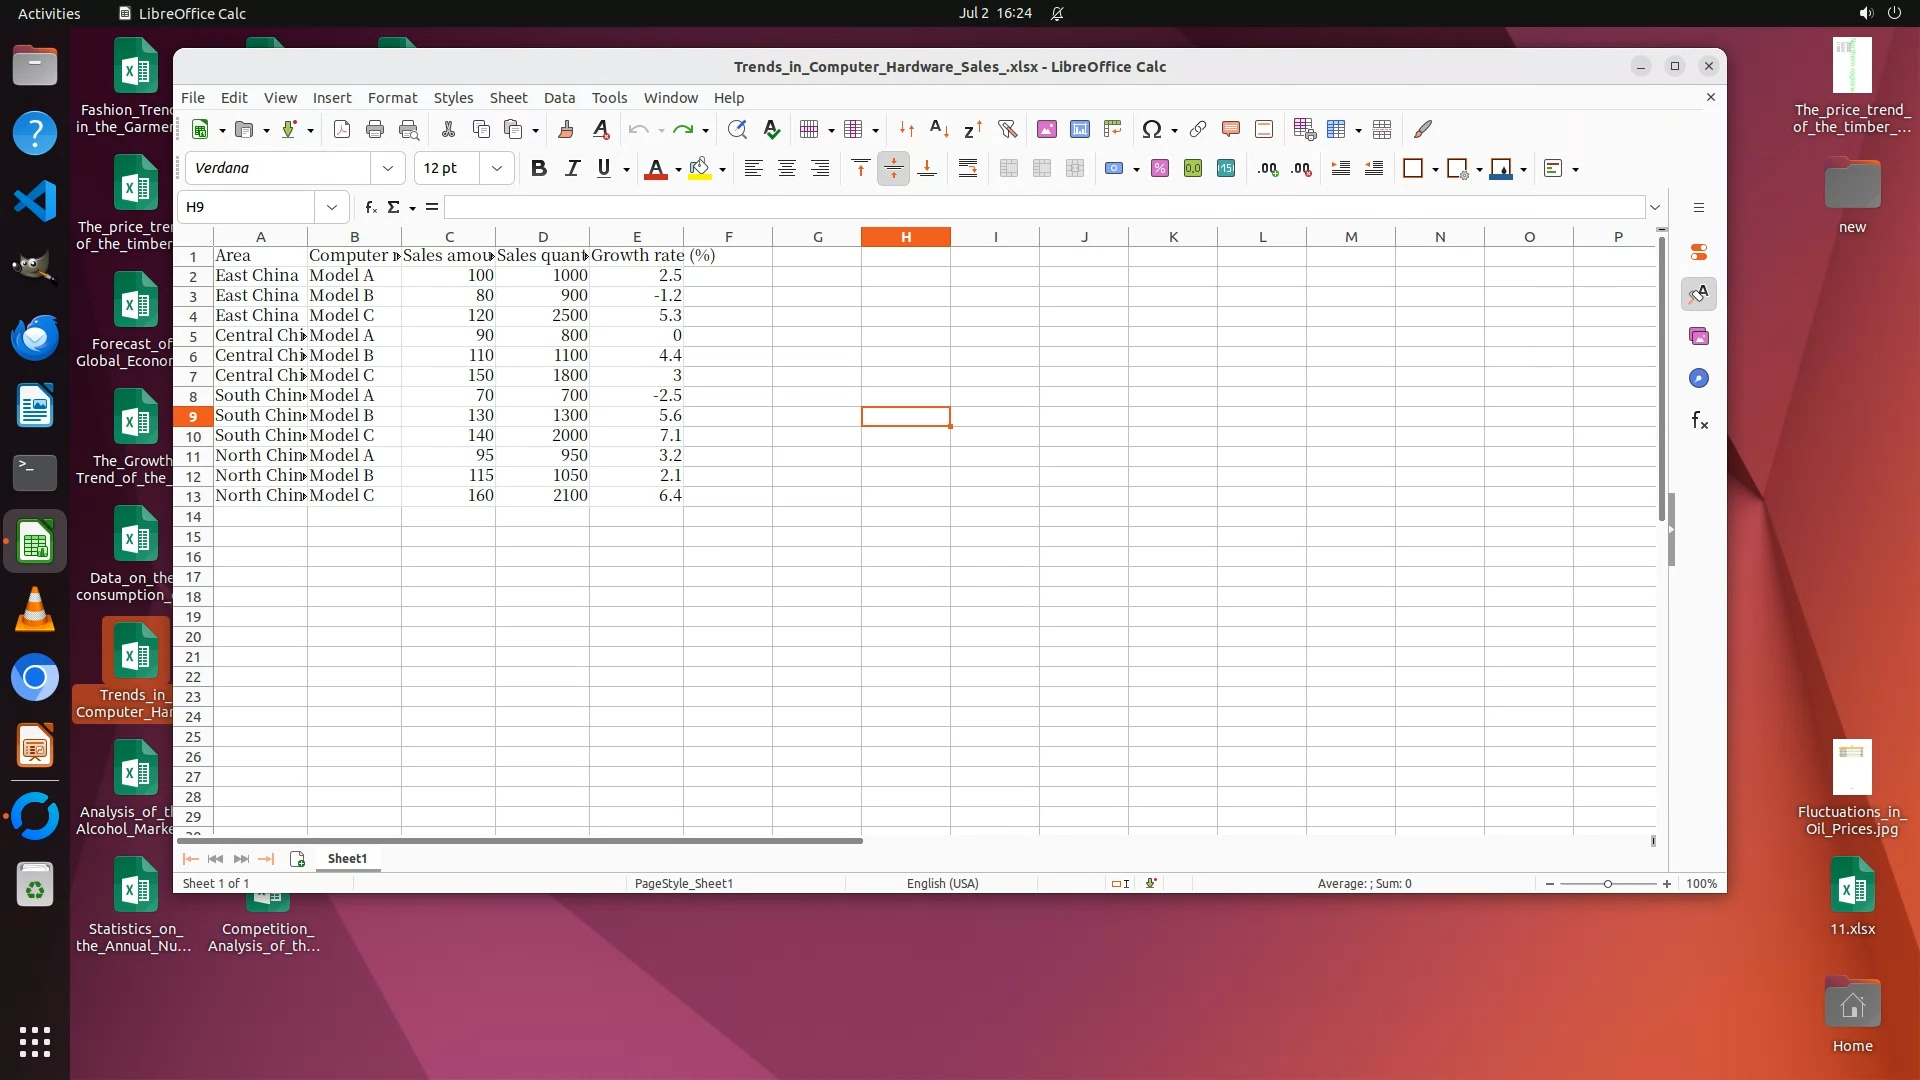The height and width of the screenshot is (1080, 1920).
Task: Click column header E
Action: pos(636,237)
